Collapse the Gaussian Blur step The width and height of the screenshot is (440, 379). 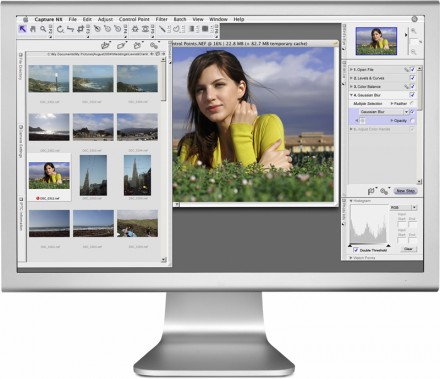coord(351,95)
